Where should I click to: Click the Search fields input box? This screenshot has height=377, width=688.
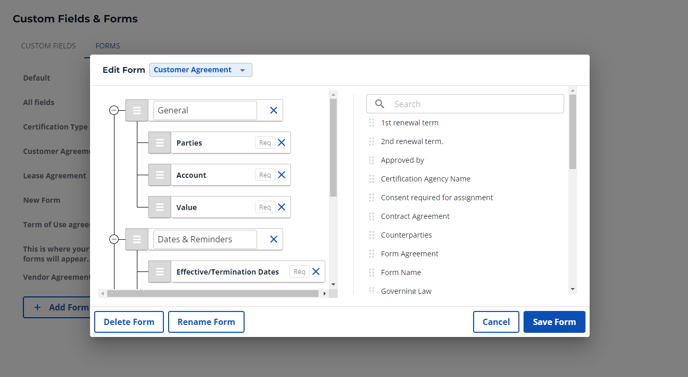coord(465,104)
